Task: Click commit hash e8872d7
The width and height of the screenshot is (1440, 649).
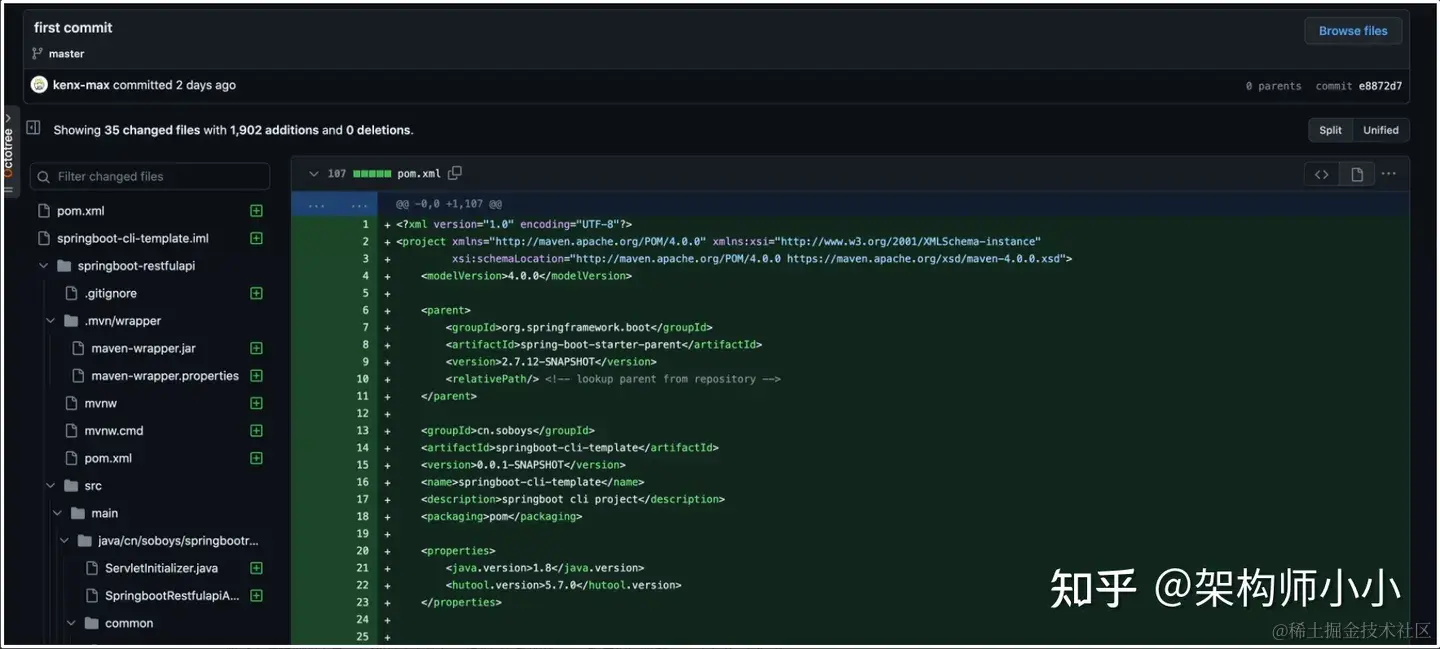Action: [x=1380, y=86]
